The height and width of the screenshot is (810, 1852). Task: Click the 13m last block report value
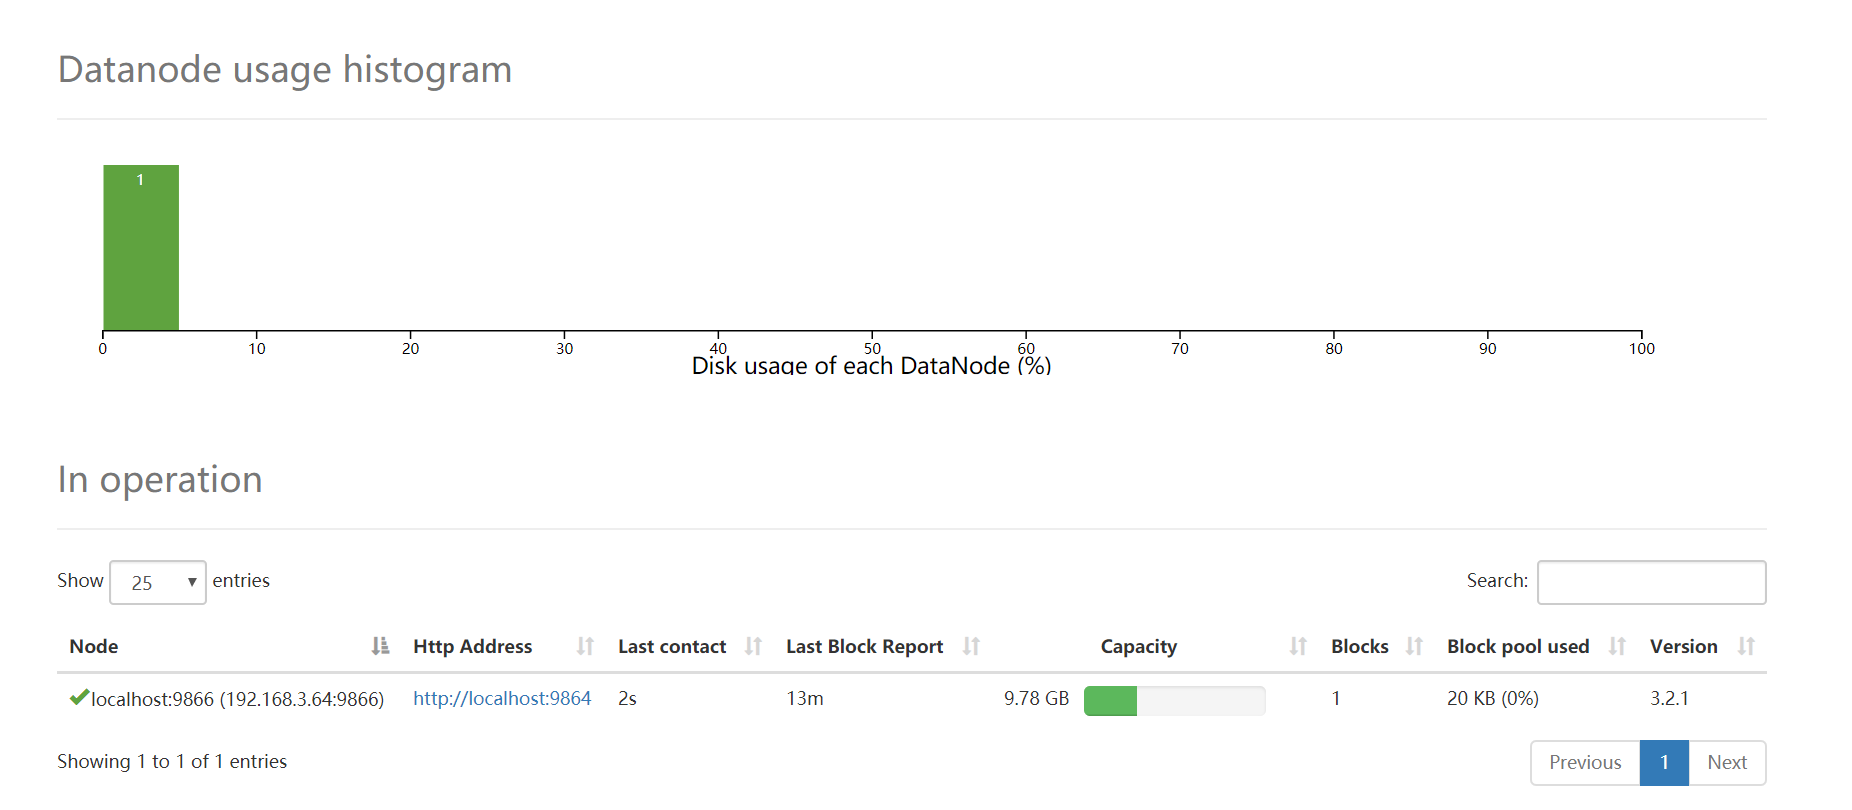click(x=805, y=698)
